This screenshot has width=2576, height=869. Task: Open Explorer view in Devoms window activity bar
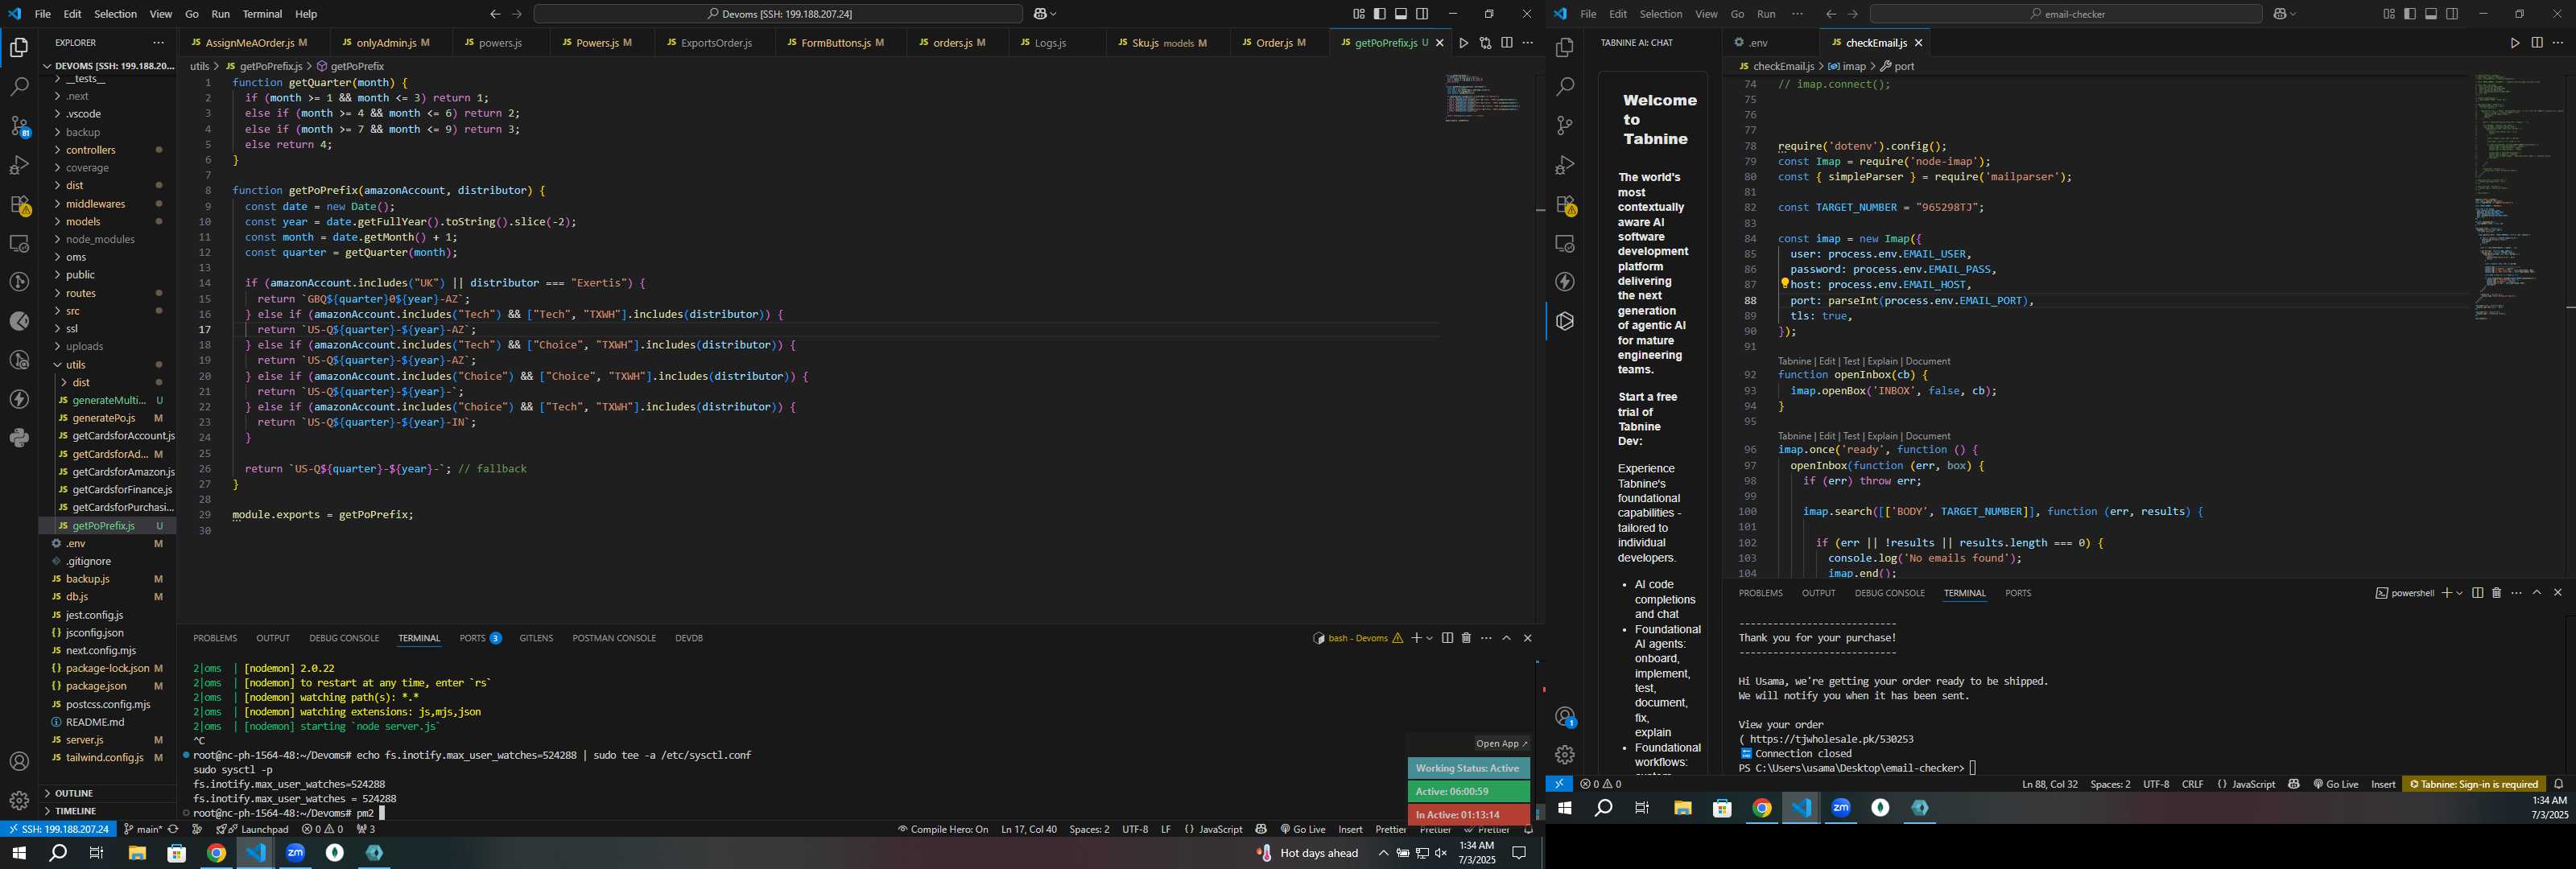[x=19, y=48]
